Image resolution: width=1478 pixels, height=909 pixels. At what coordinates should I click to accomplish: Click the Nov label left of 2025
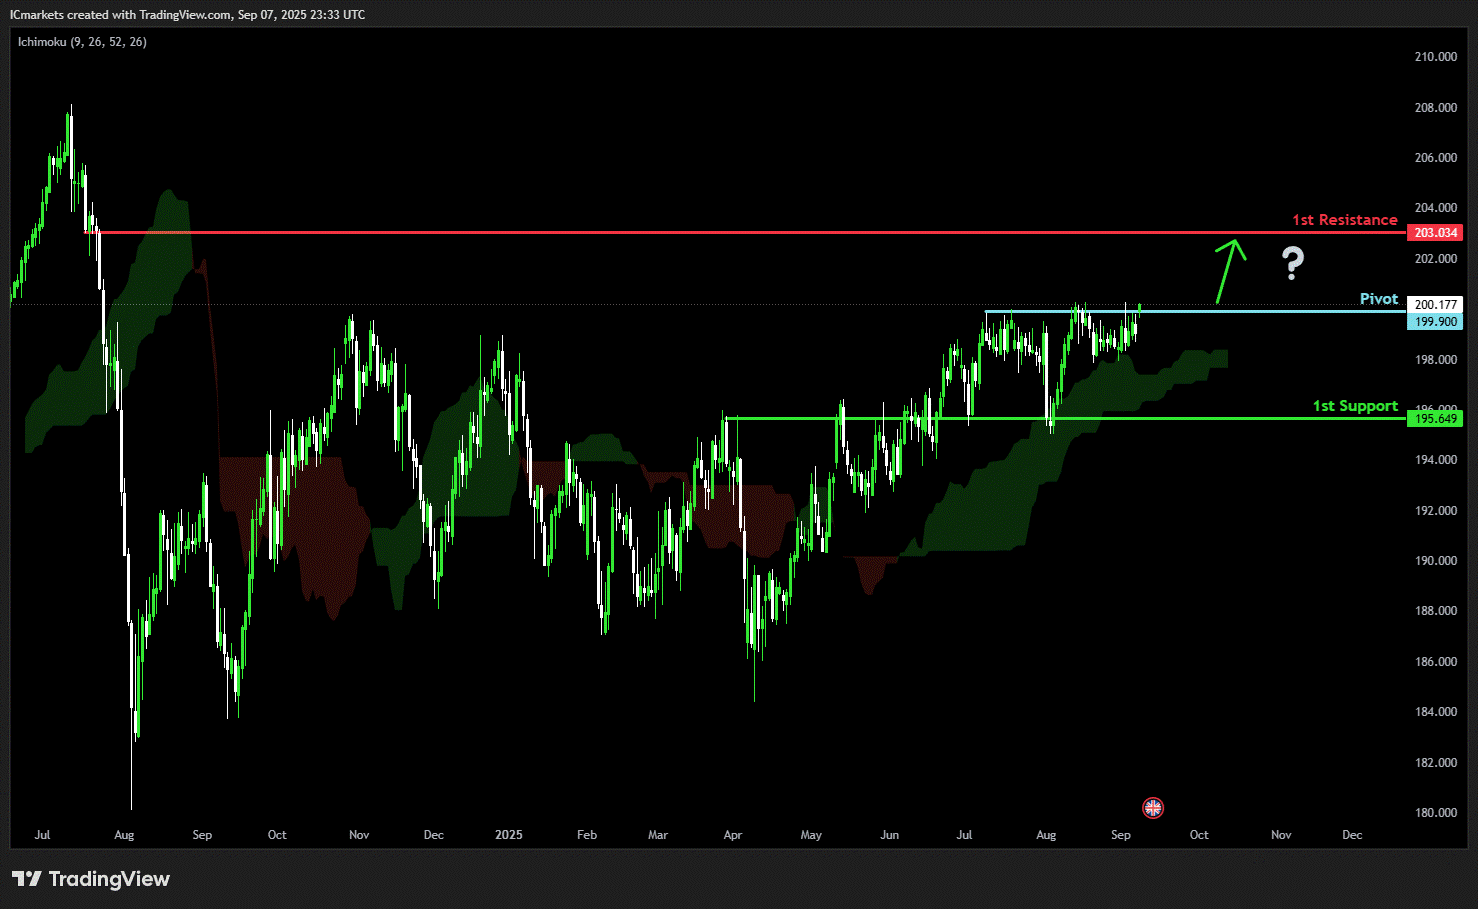(359, 835)
